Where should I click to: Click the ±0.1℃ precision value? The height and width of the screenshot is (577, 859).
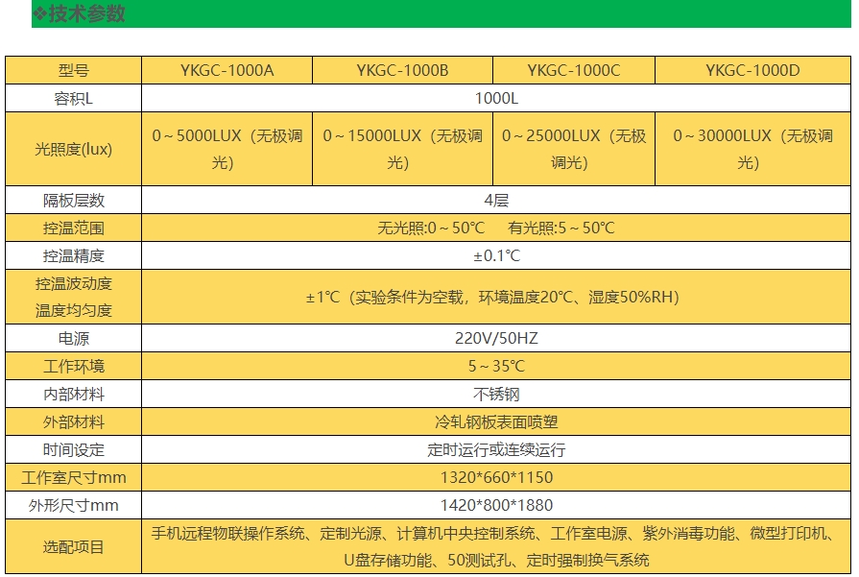click(x=496, y=256)
